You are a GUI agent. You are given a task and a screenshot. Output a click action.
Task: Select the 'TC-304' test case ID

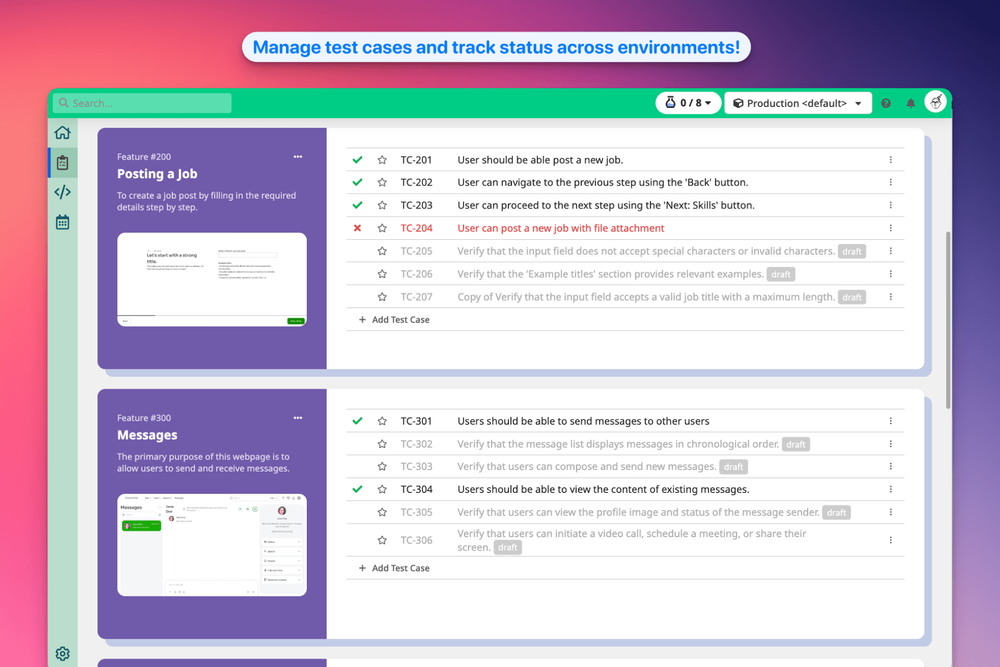pos(416,490)
